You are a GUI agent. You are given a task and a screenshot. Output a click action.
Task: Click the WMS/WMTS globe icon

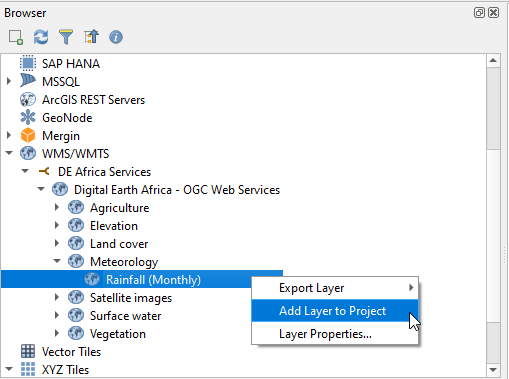[x=28, y=153]
